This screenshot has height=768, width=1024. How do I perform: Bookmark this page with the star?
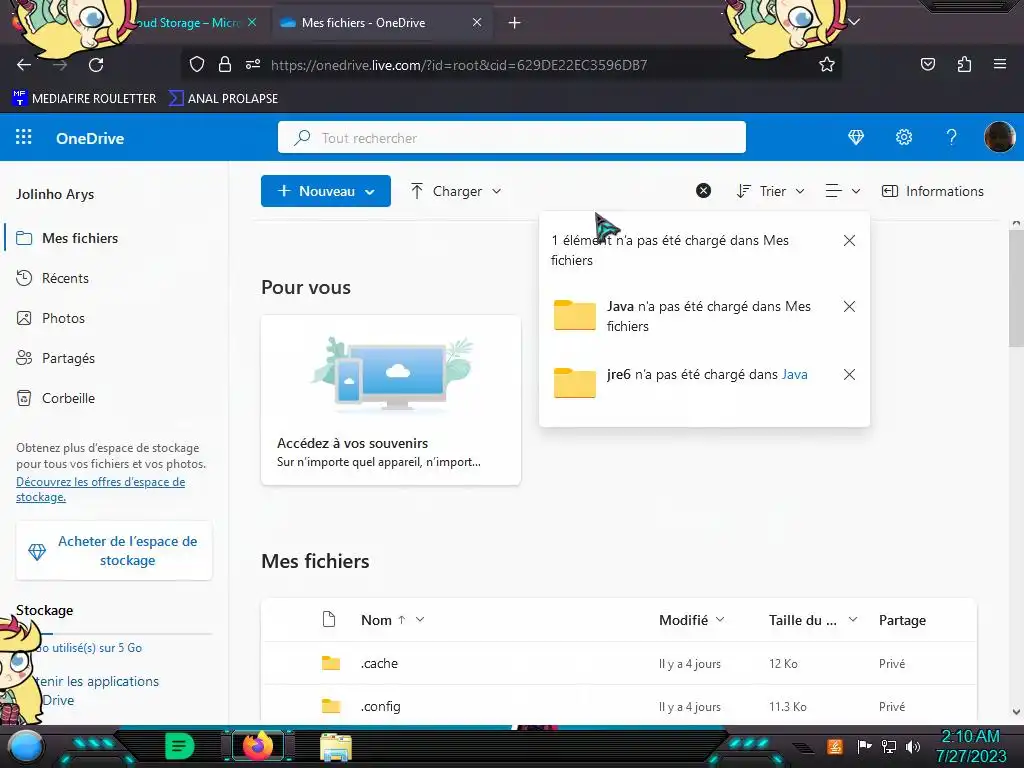827,65
